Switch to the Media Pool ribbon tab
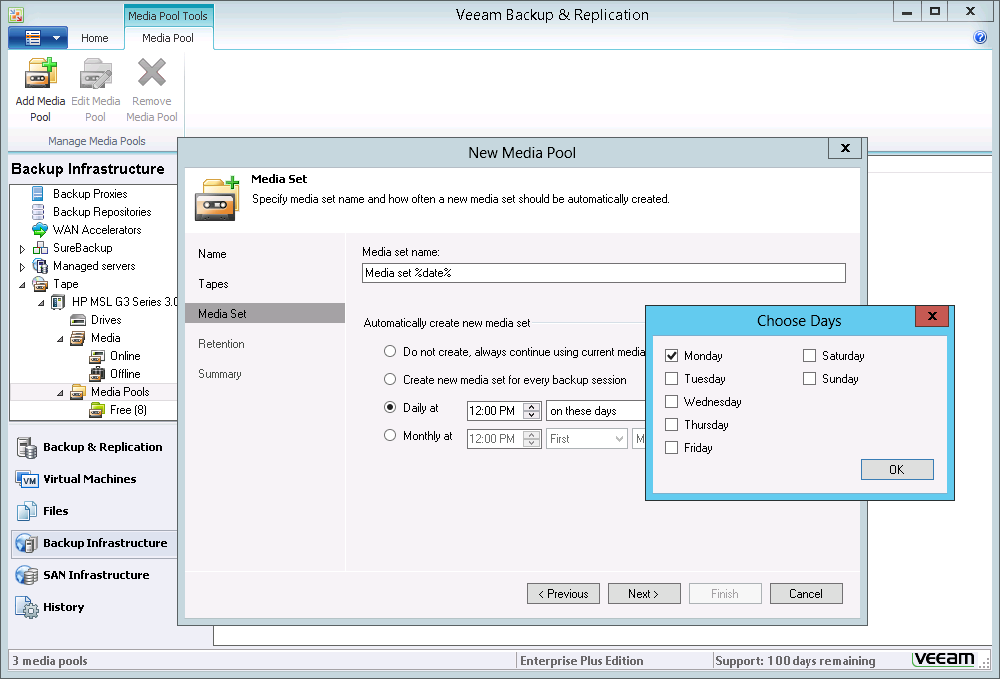 [168, 38]
